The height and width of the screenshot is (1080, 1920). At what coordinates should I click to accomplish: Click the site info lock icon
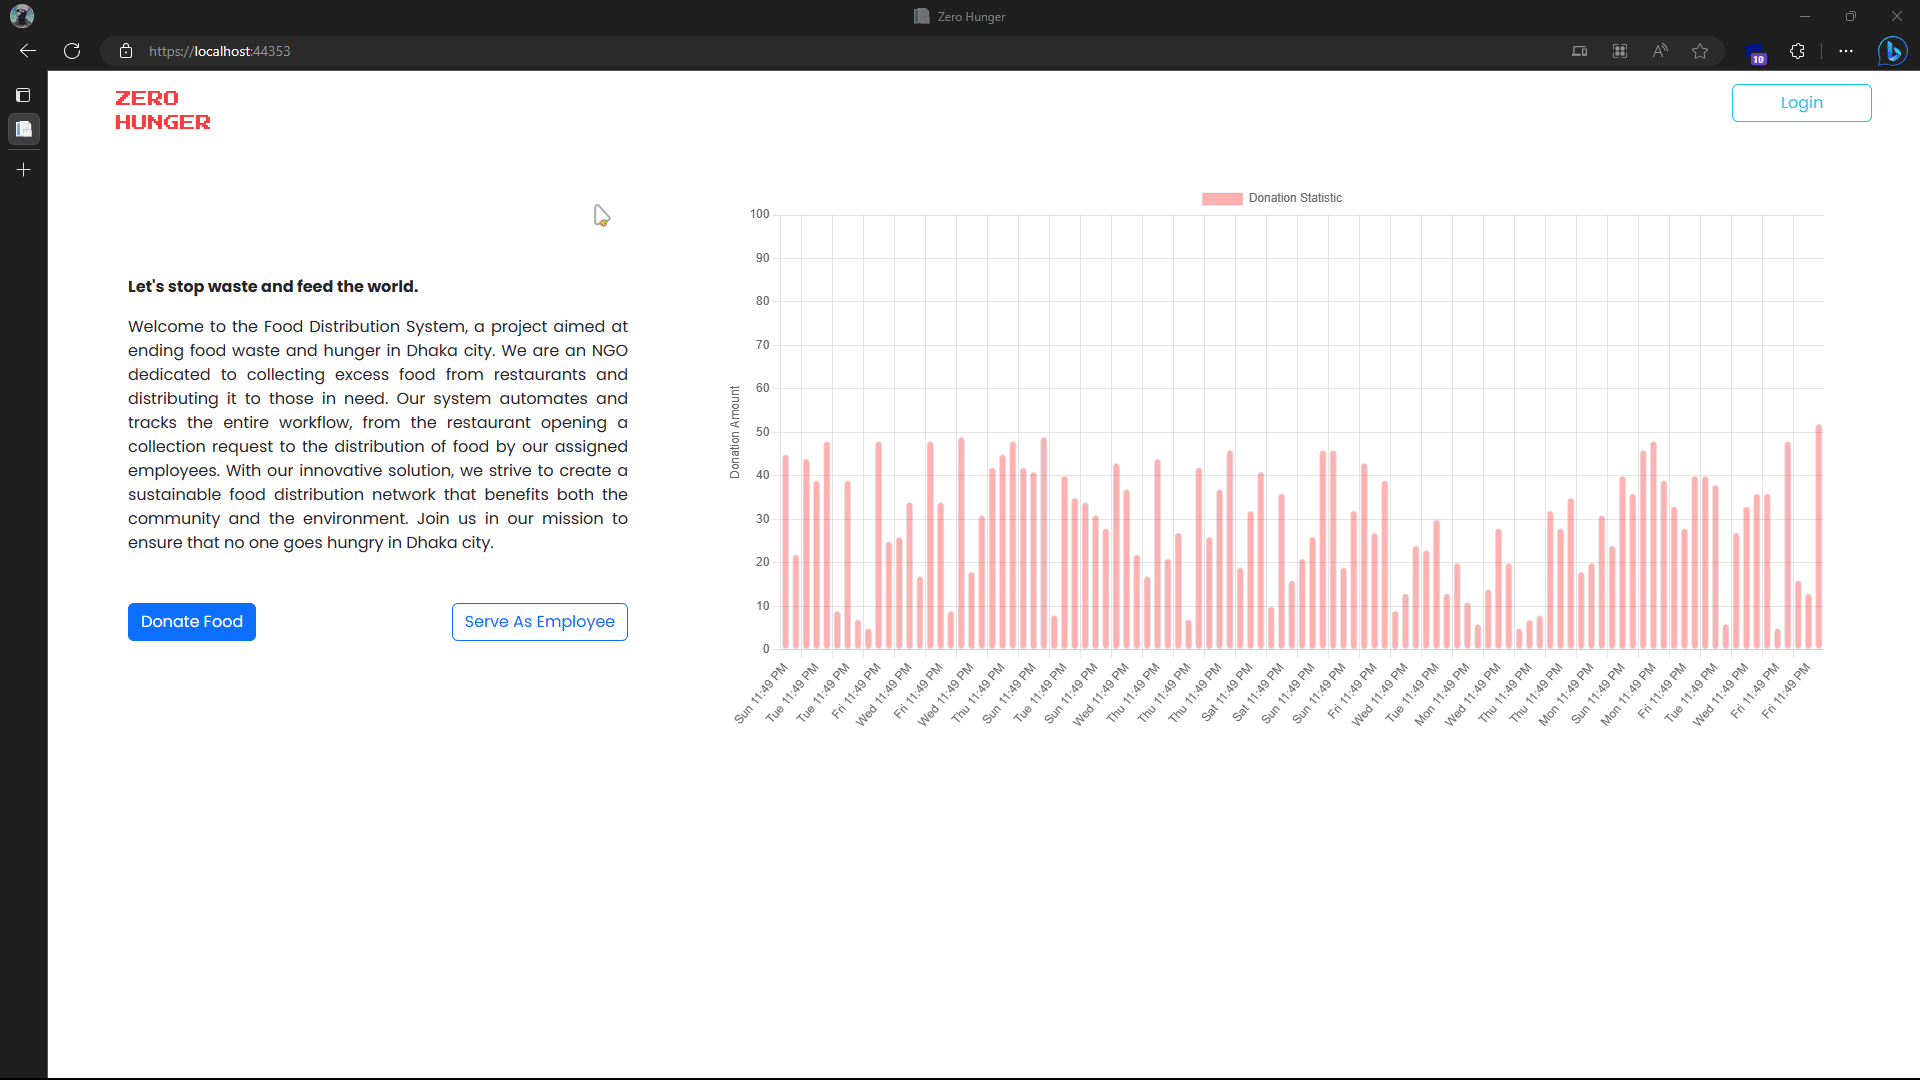point(126,51)
